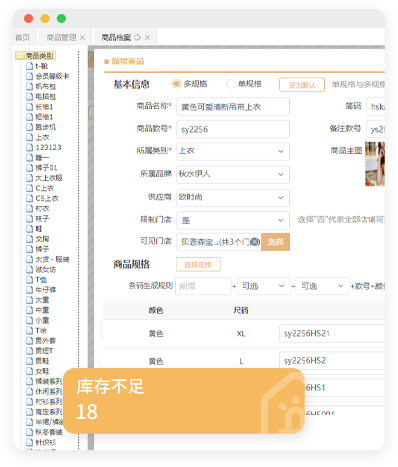
Task: Click the 商品类别 root folder icon
Action: click(20, 55)
